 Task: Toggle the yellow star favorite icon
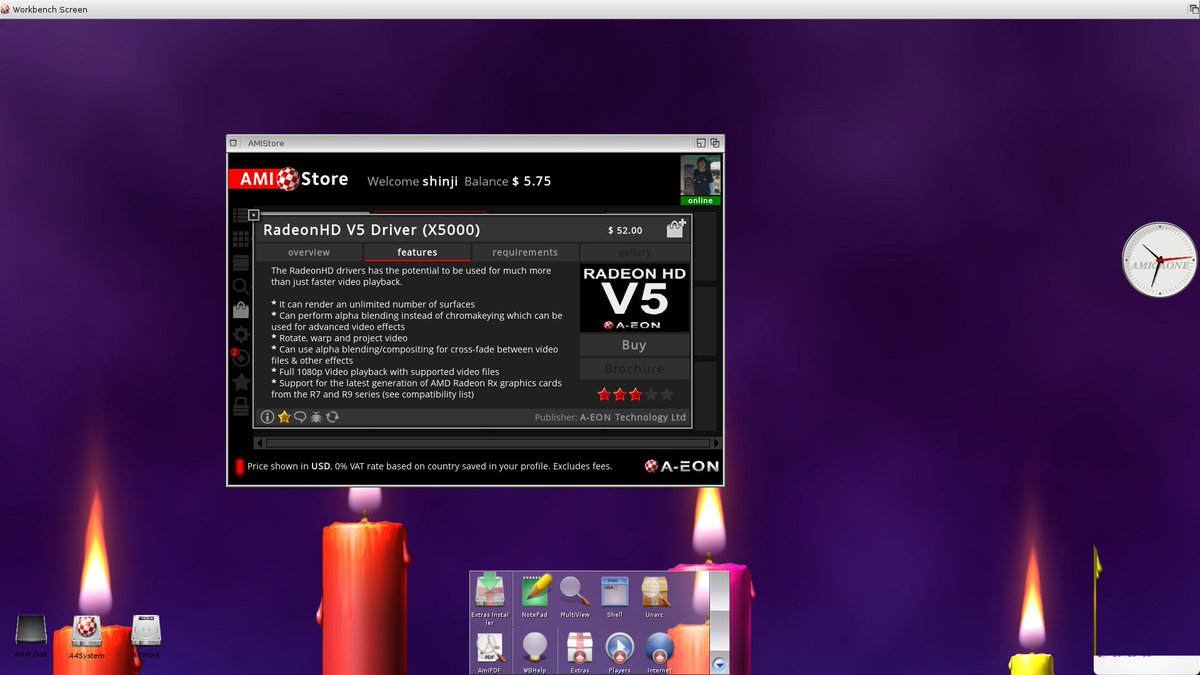pyautogui.click(x=283, y=417)
